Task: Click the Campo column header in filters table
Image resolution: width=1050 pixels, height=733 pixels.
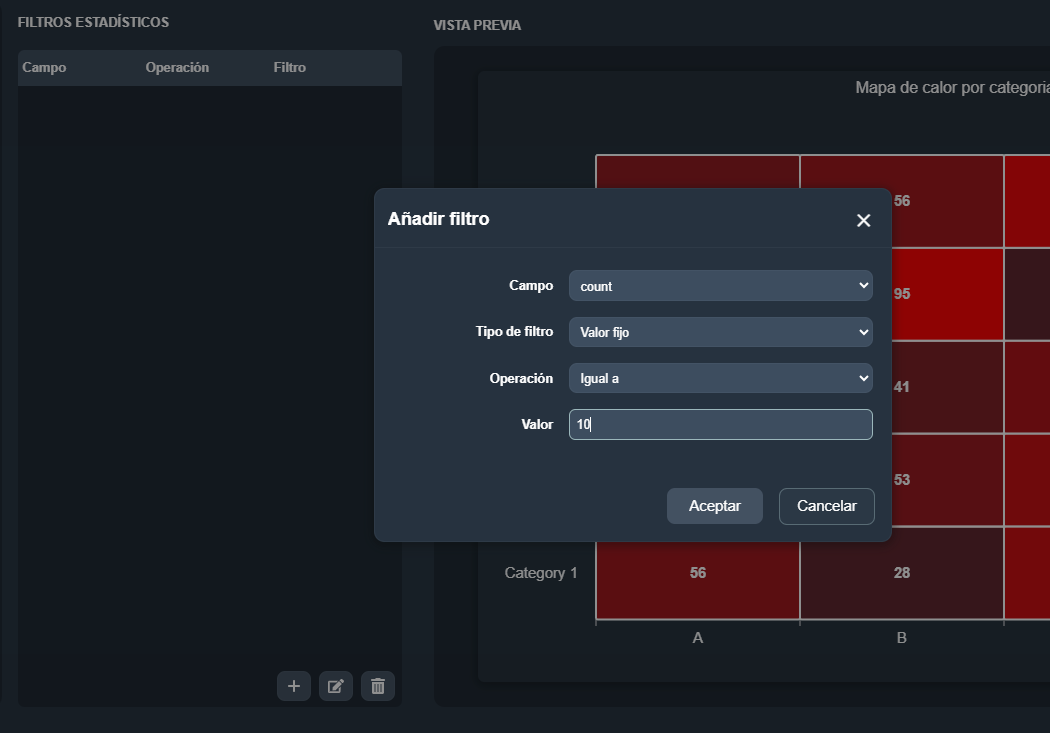Action: 44,68
